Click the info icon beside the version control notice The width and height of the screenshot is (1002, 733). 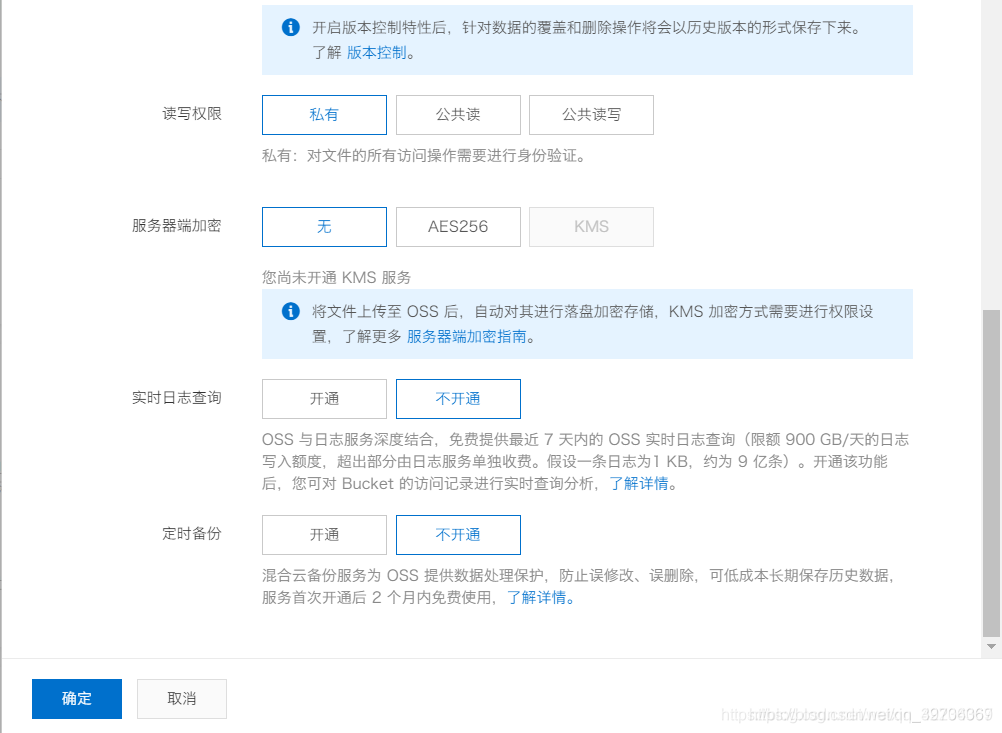[x=290, y=28]
